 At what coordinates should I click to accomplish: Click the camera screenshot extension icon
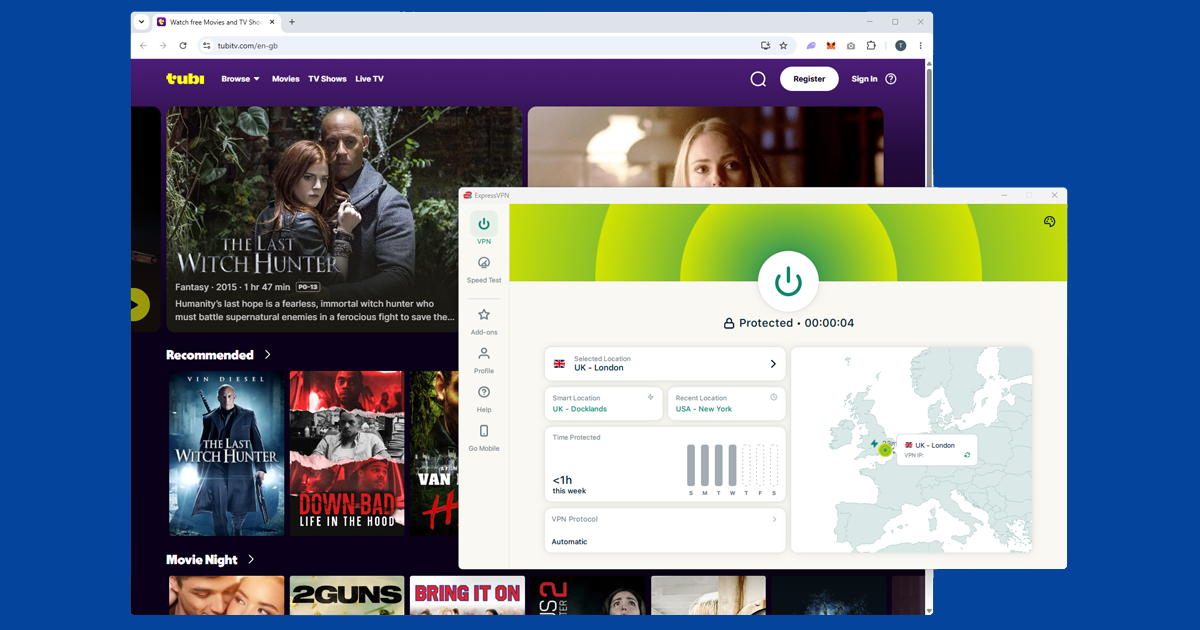tap(851, 46)
